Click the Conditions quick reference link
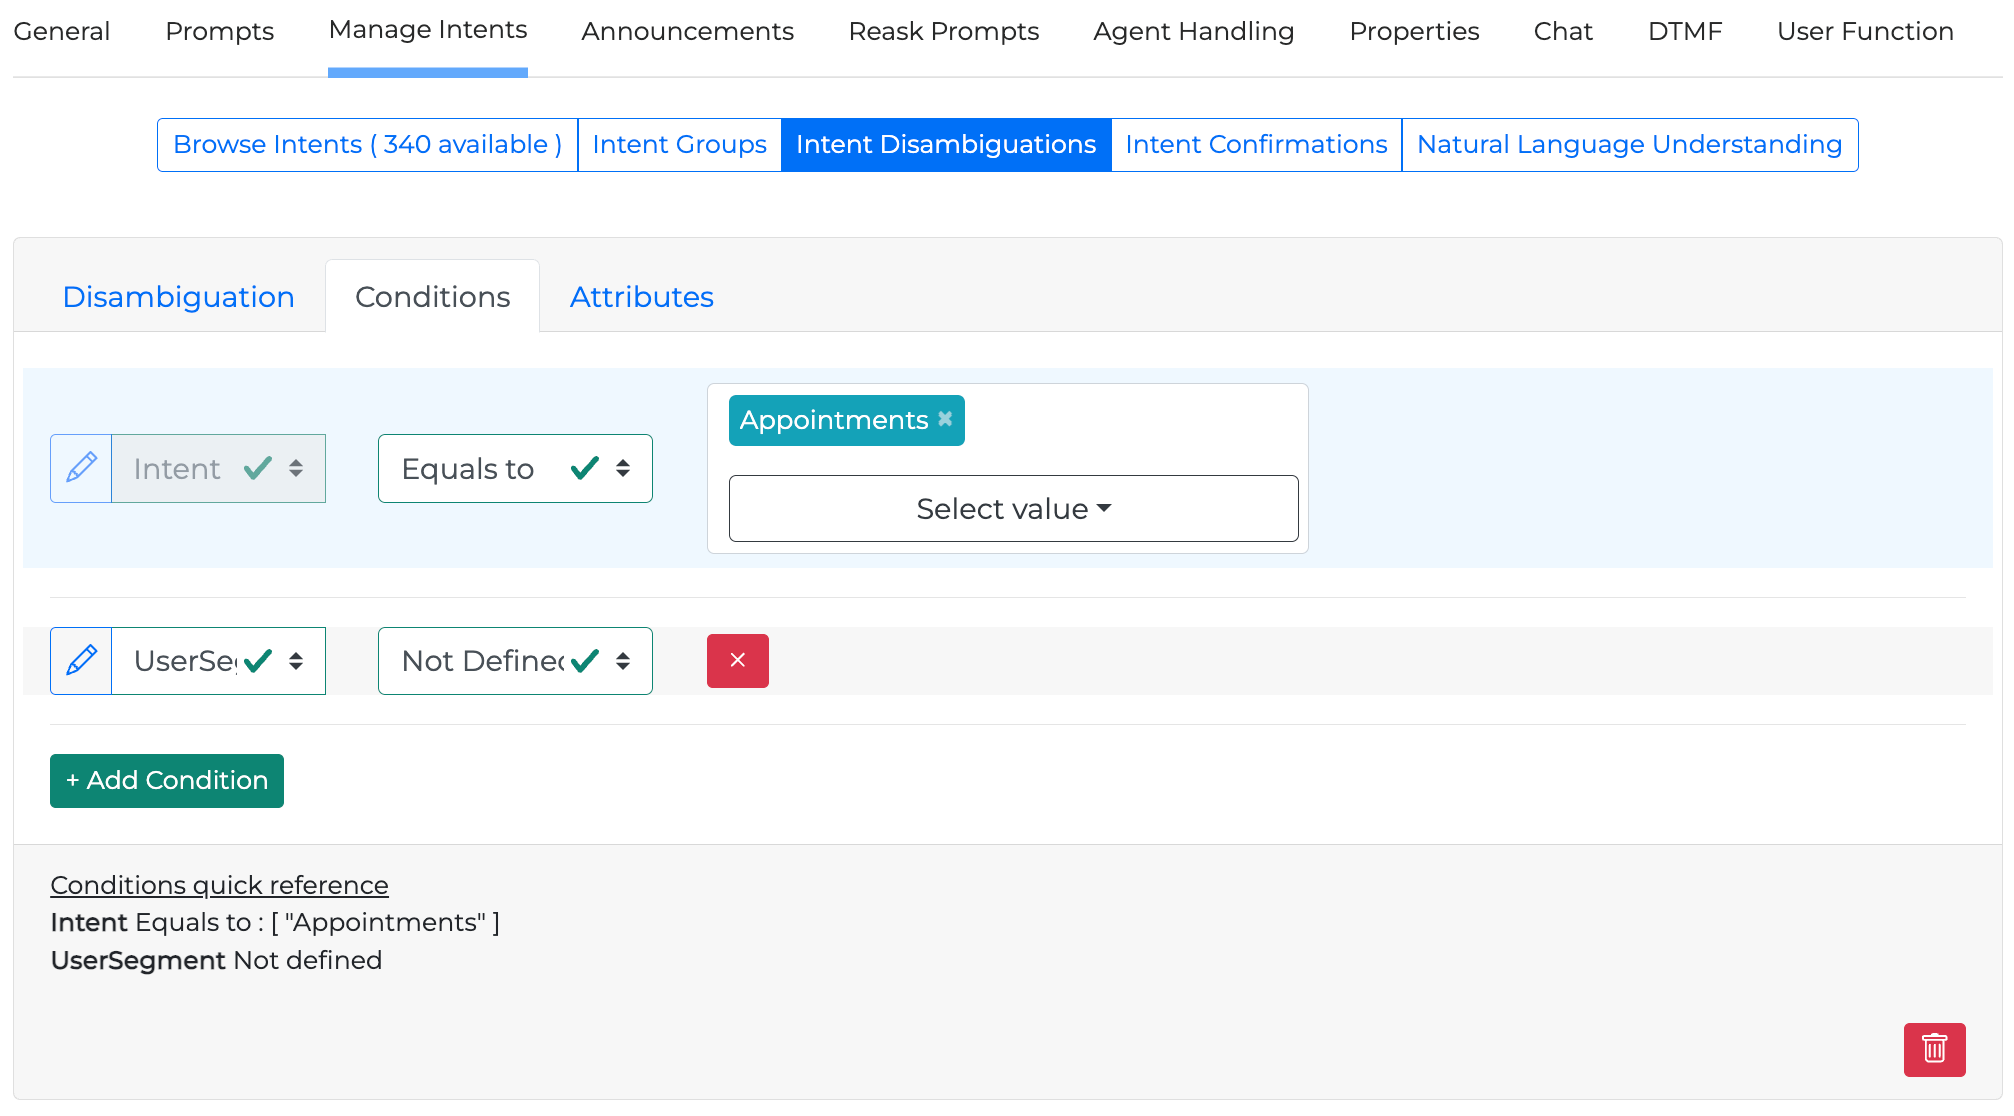 [x=219, y=885]
